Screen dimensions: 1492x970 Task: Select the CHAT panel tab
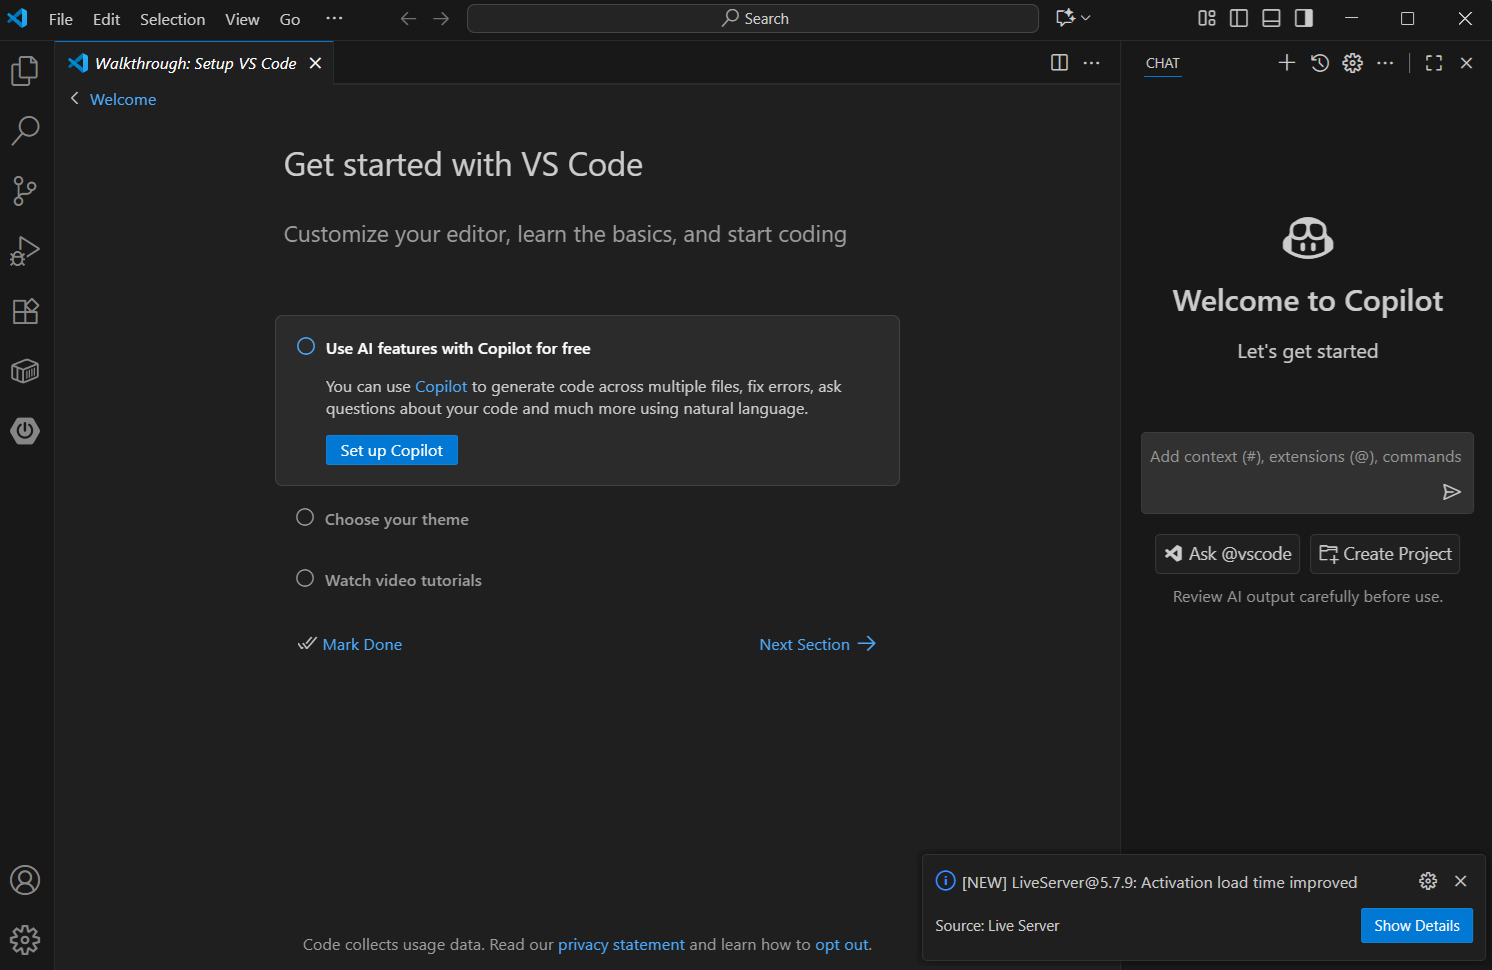click(1163, 63)
